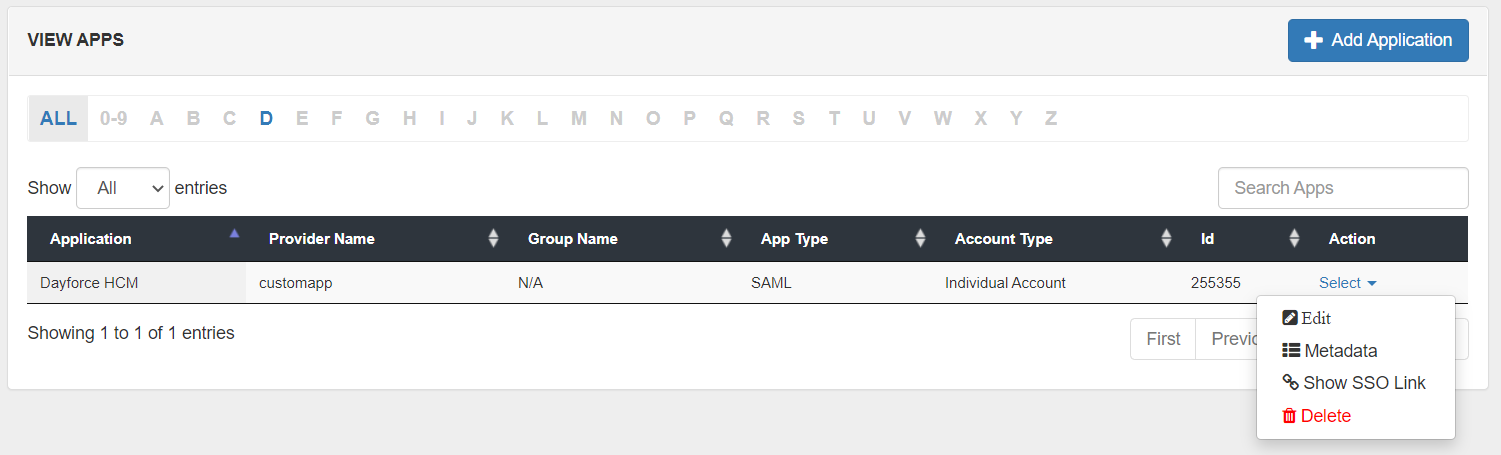Filter apps by letter D
1501x455 pixels.
point(266,118)
